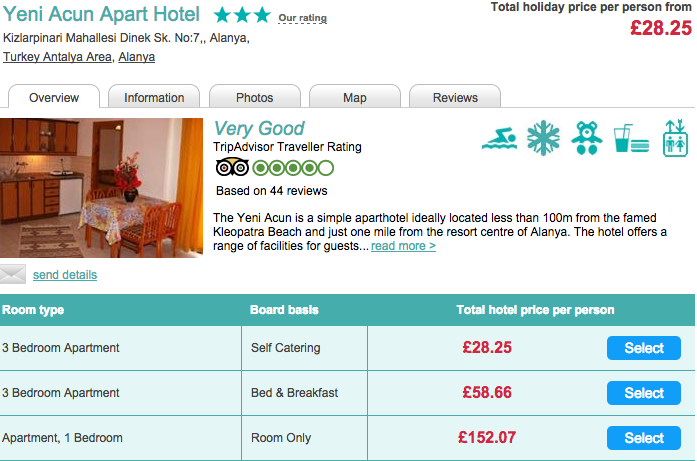Click the elevator lift icon
Viewport: 697px width, 461px height.
[675, 138]
